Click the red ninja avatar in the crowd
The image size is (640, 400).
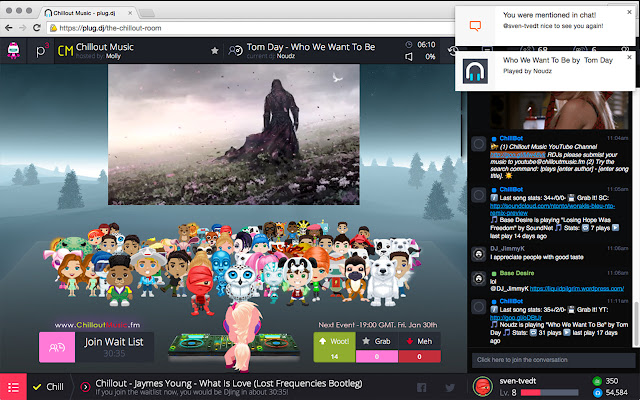click(x=200, y=290)
